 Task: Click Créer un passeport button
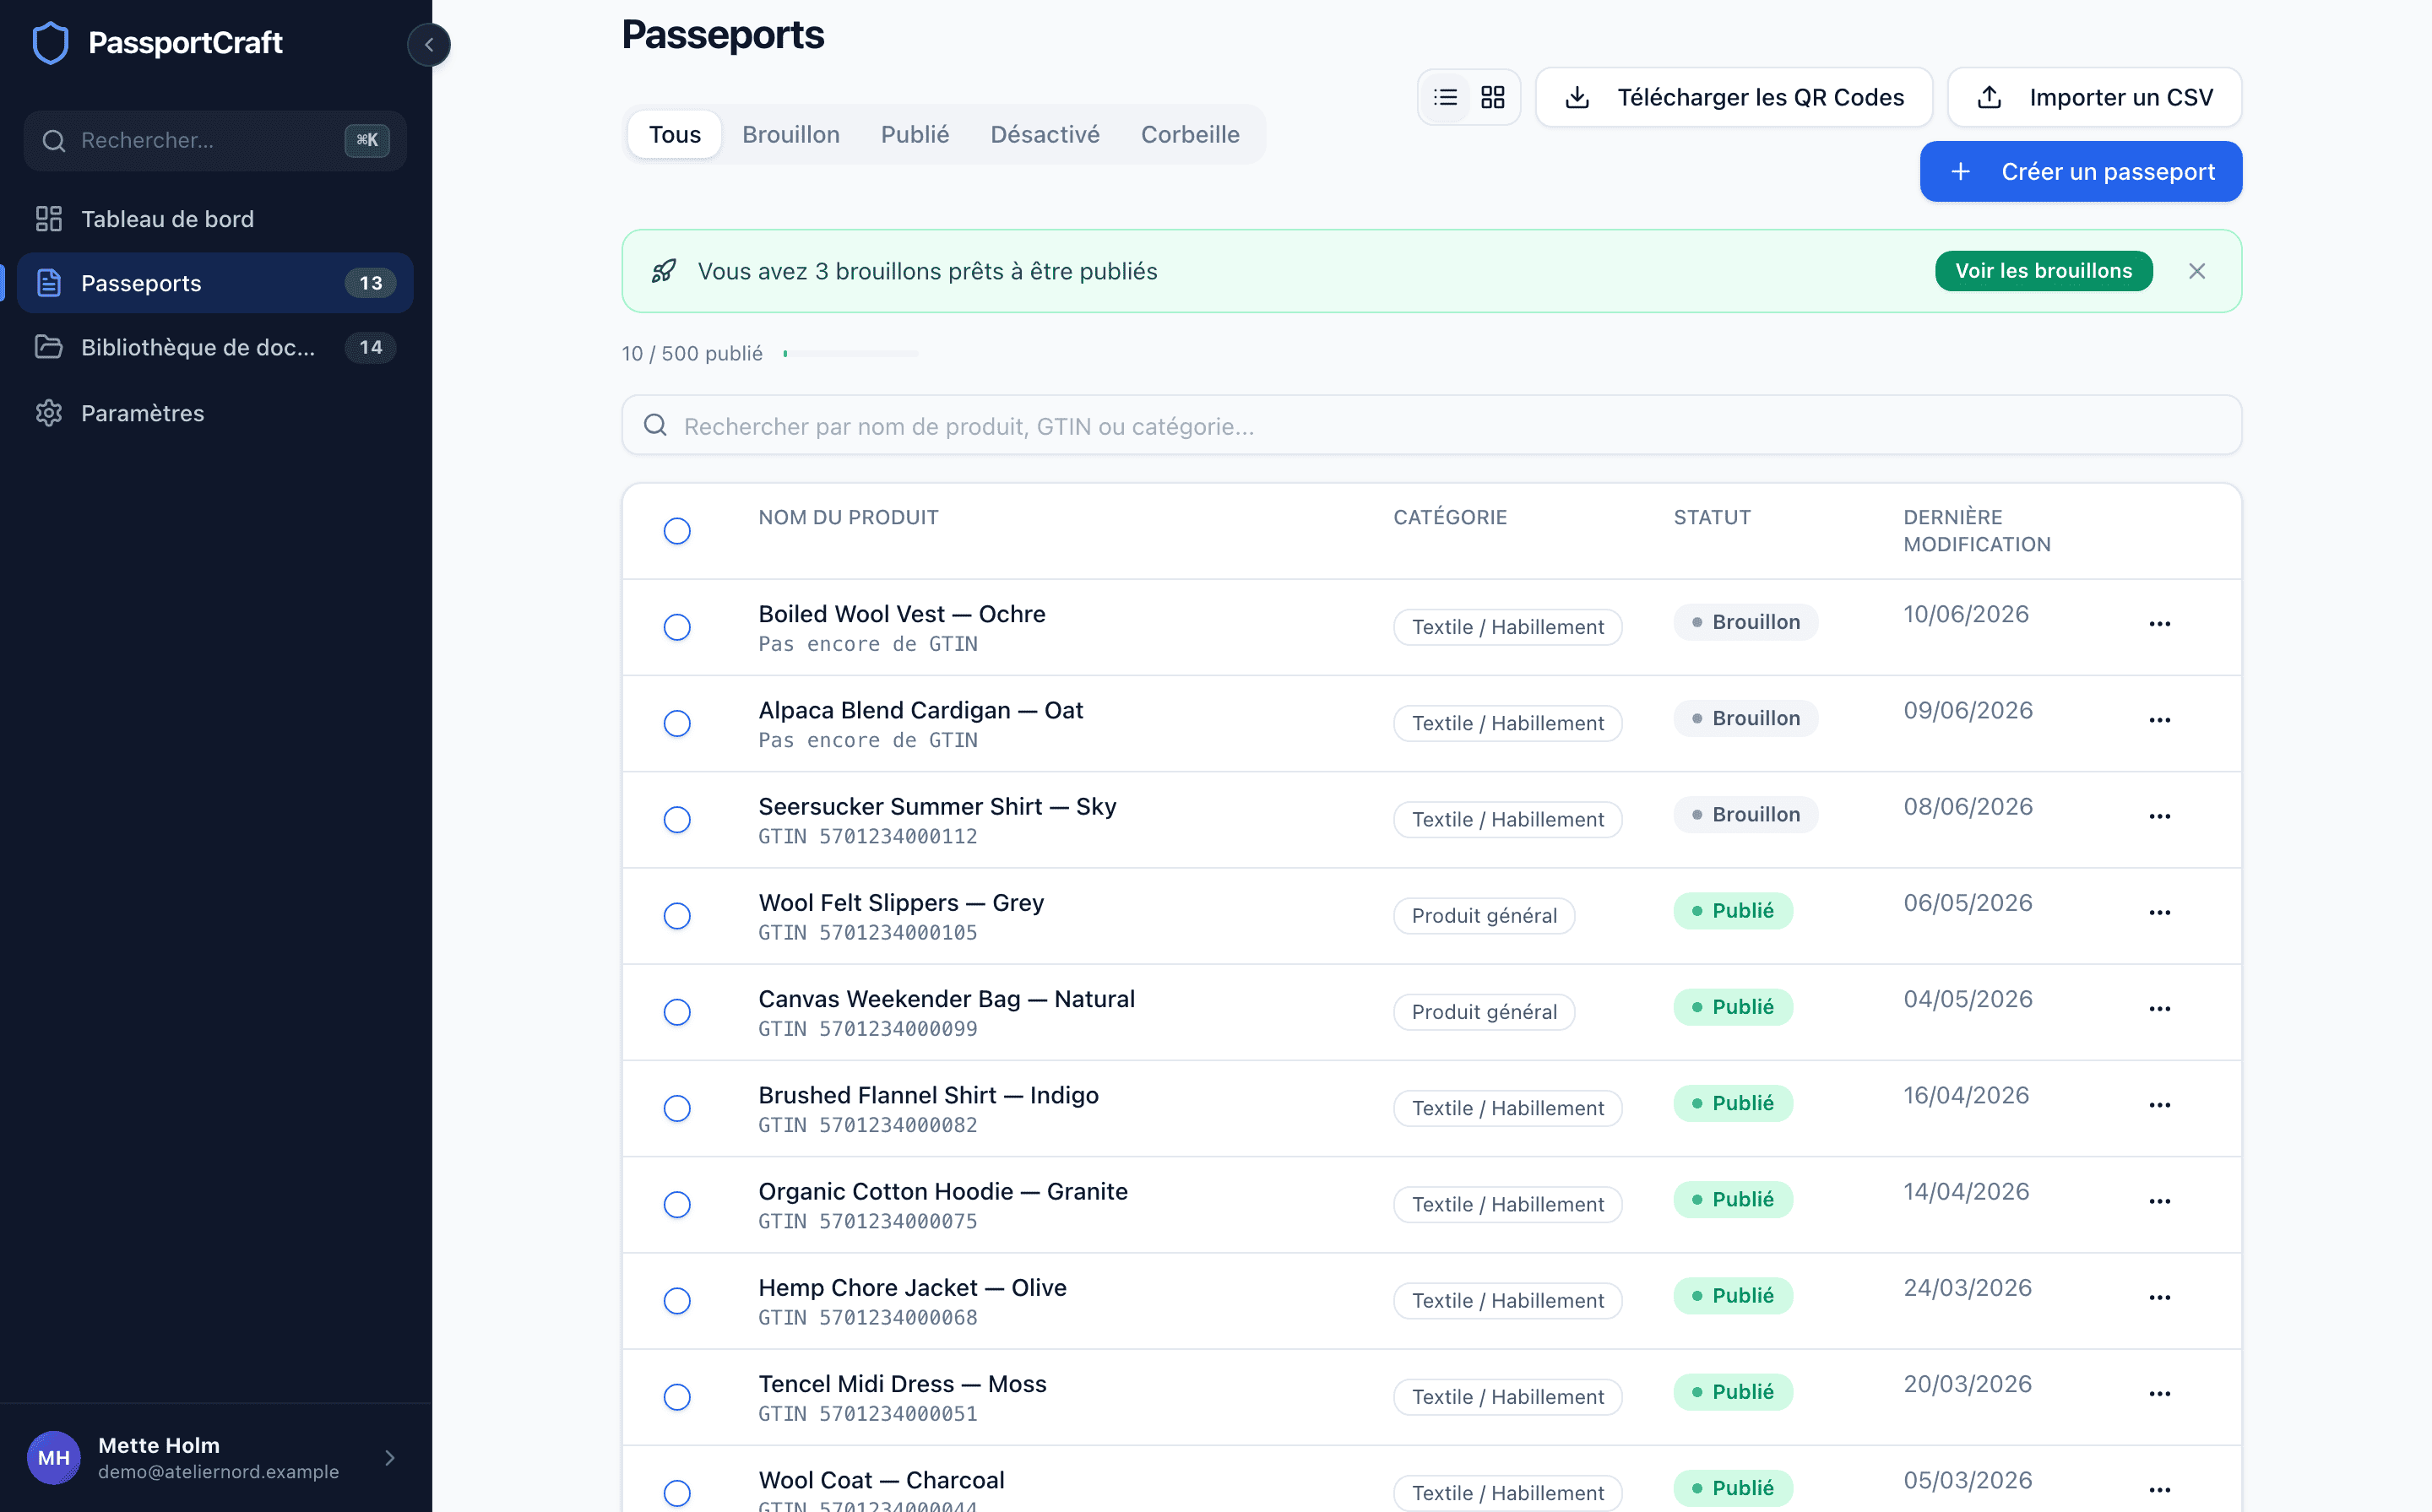pos(2081,172)
